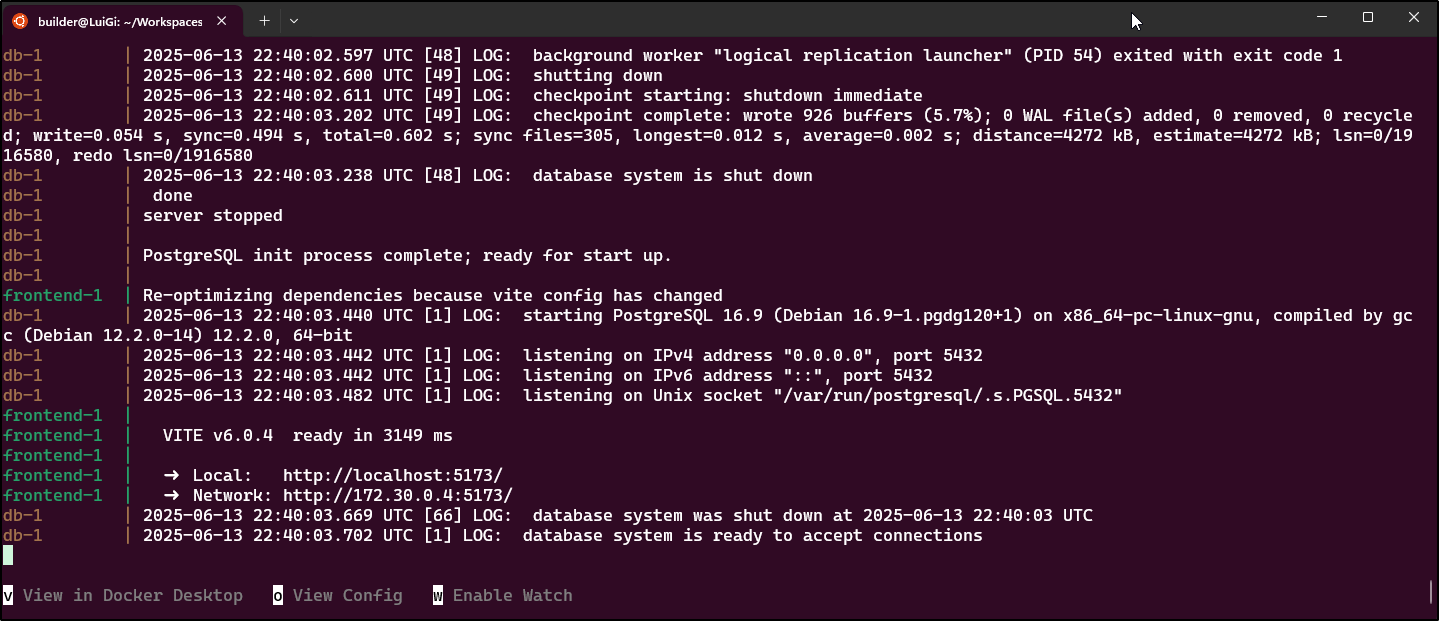Minimize the terminal window

click(1322, 17)
